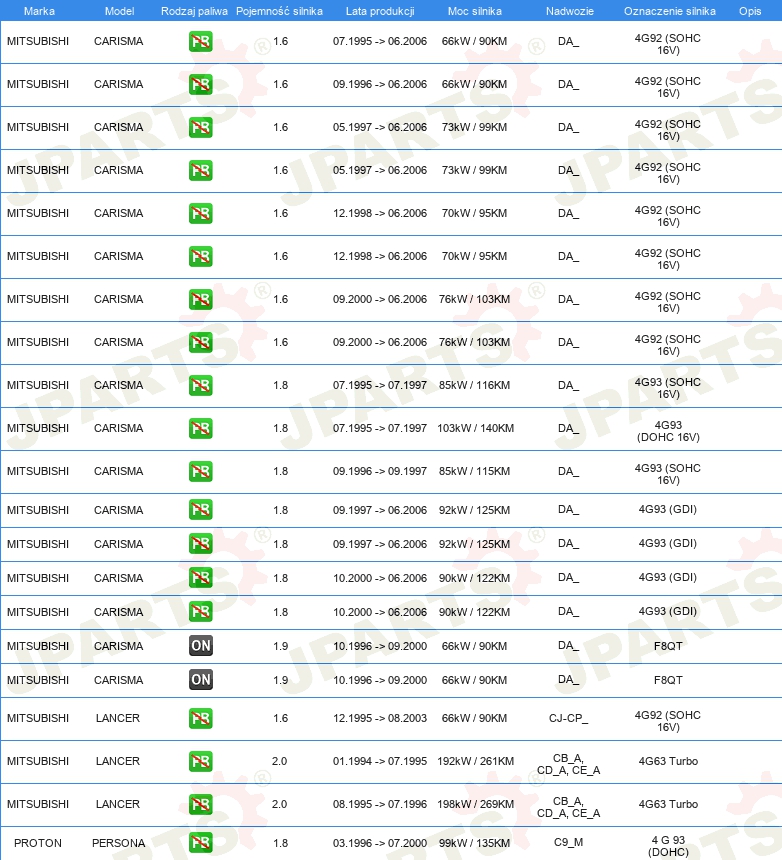Click the Rodzaj paliwa column header
Screen dimensions: 782x860
click(x=194, y=11)
